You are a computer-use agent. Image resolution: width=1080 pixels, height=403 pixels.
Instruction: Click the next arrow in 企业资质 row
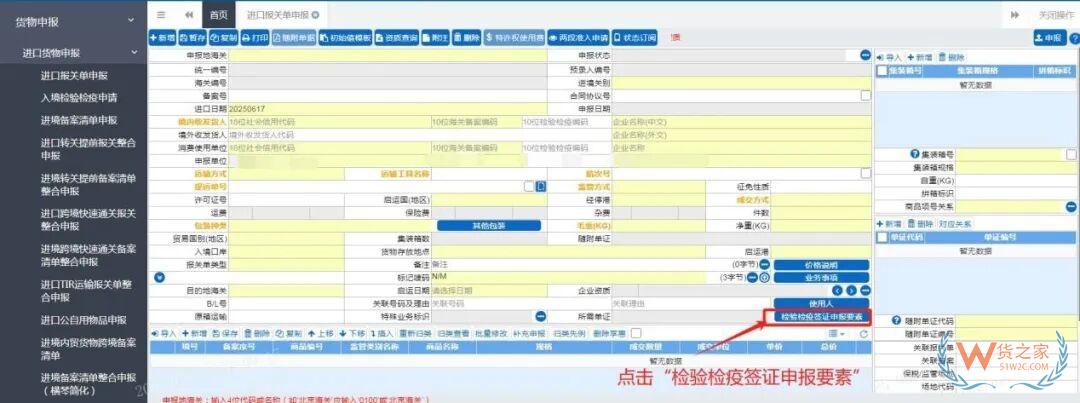pyautogui.click(x=851, y=291)
